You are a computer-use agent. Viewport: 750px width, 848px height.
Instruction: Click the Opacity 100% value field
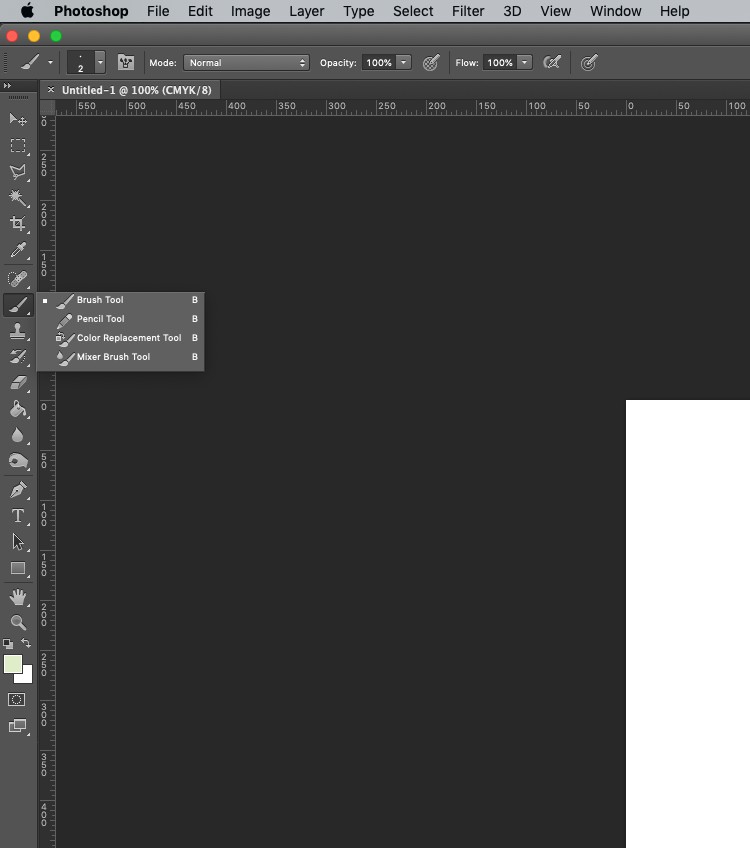pos(379,63)
